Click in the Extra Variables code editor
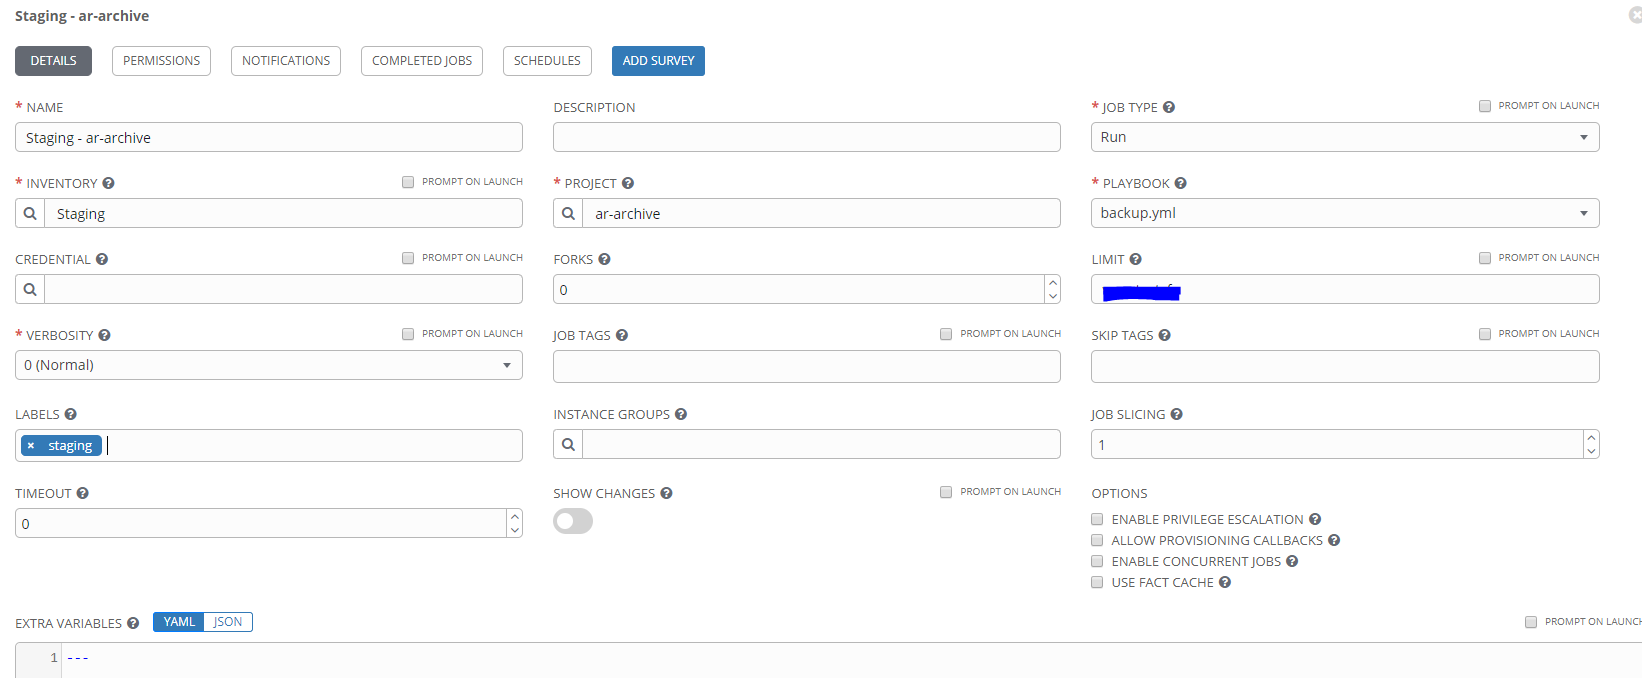 click(850, 660)
